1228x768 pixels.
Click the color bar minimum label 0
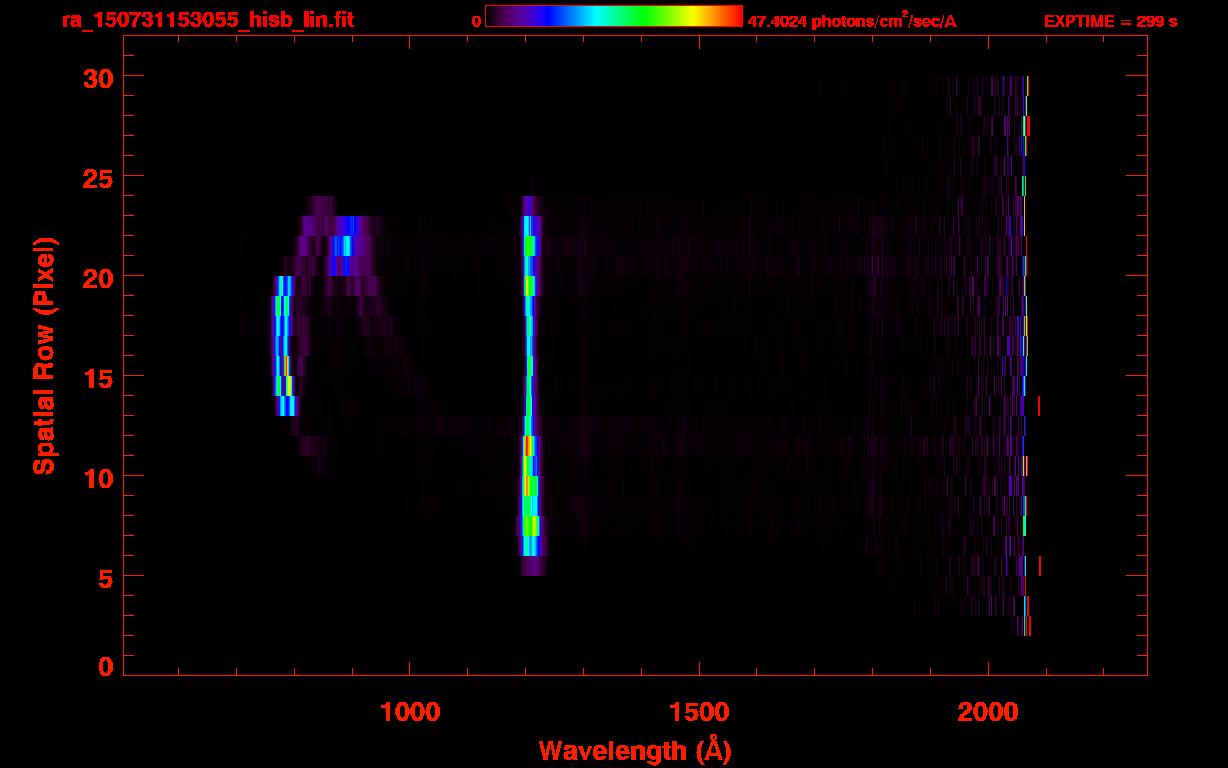click(477, 21)
